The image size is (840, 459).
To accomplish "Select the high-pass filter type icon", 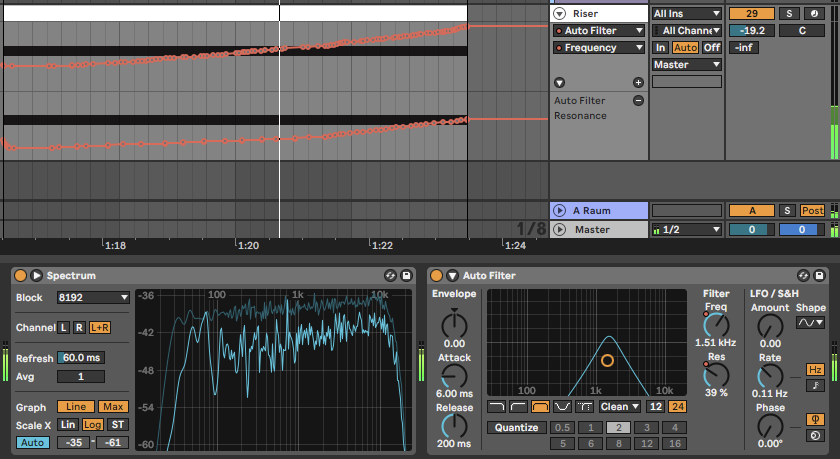I will [x=518, y=407].
